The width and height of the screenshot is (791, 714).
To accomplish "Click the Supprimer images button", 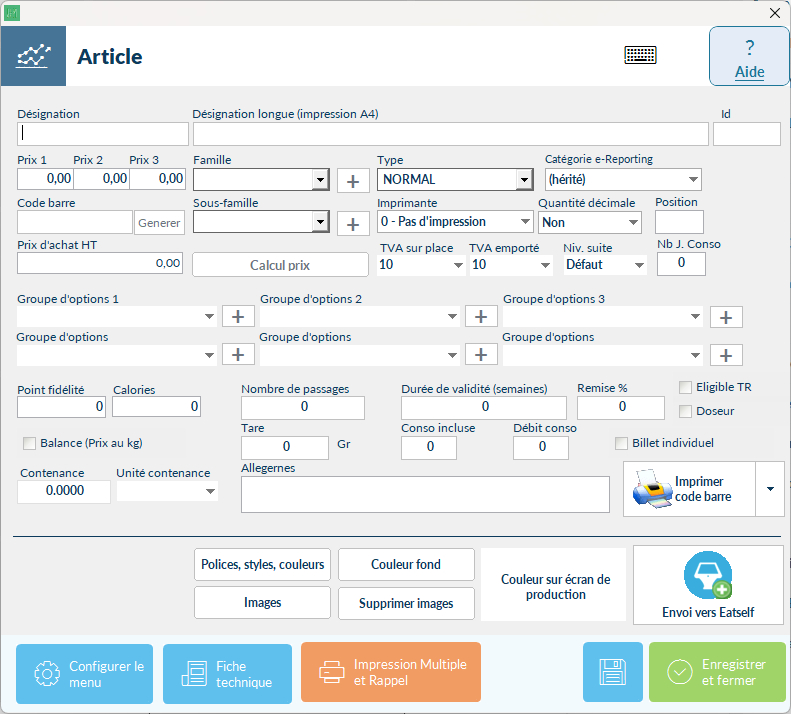I will [406, 603].
